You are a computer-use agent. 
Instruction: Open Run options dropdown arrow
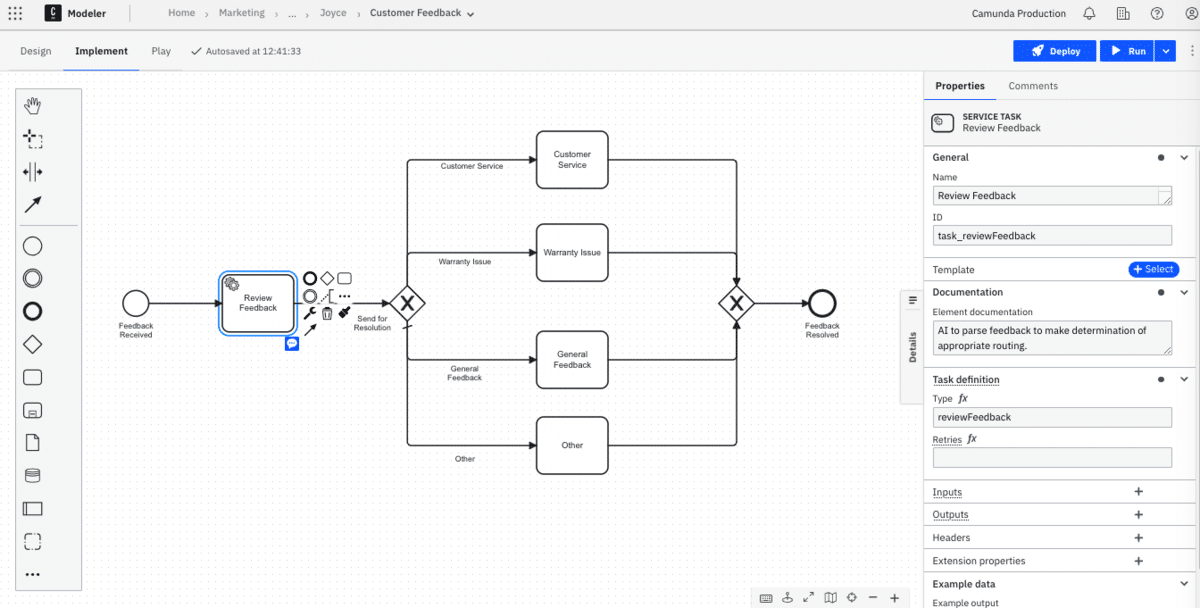(x=1166, y=51)
